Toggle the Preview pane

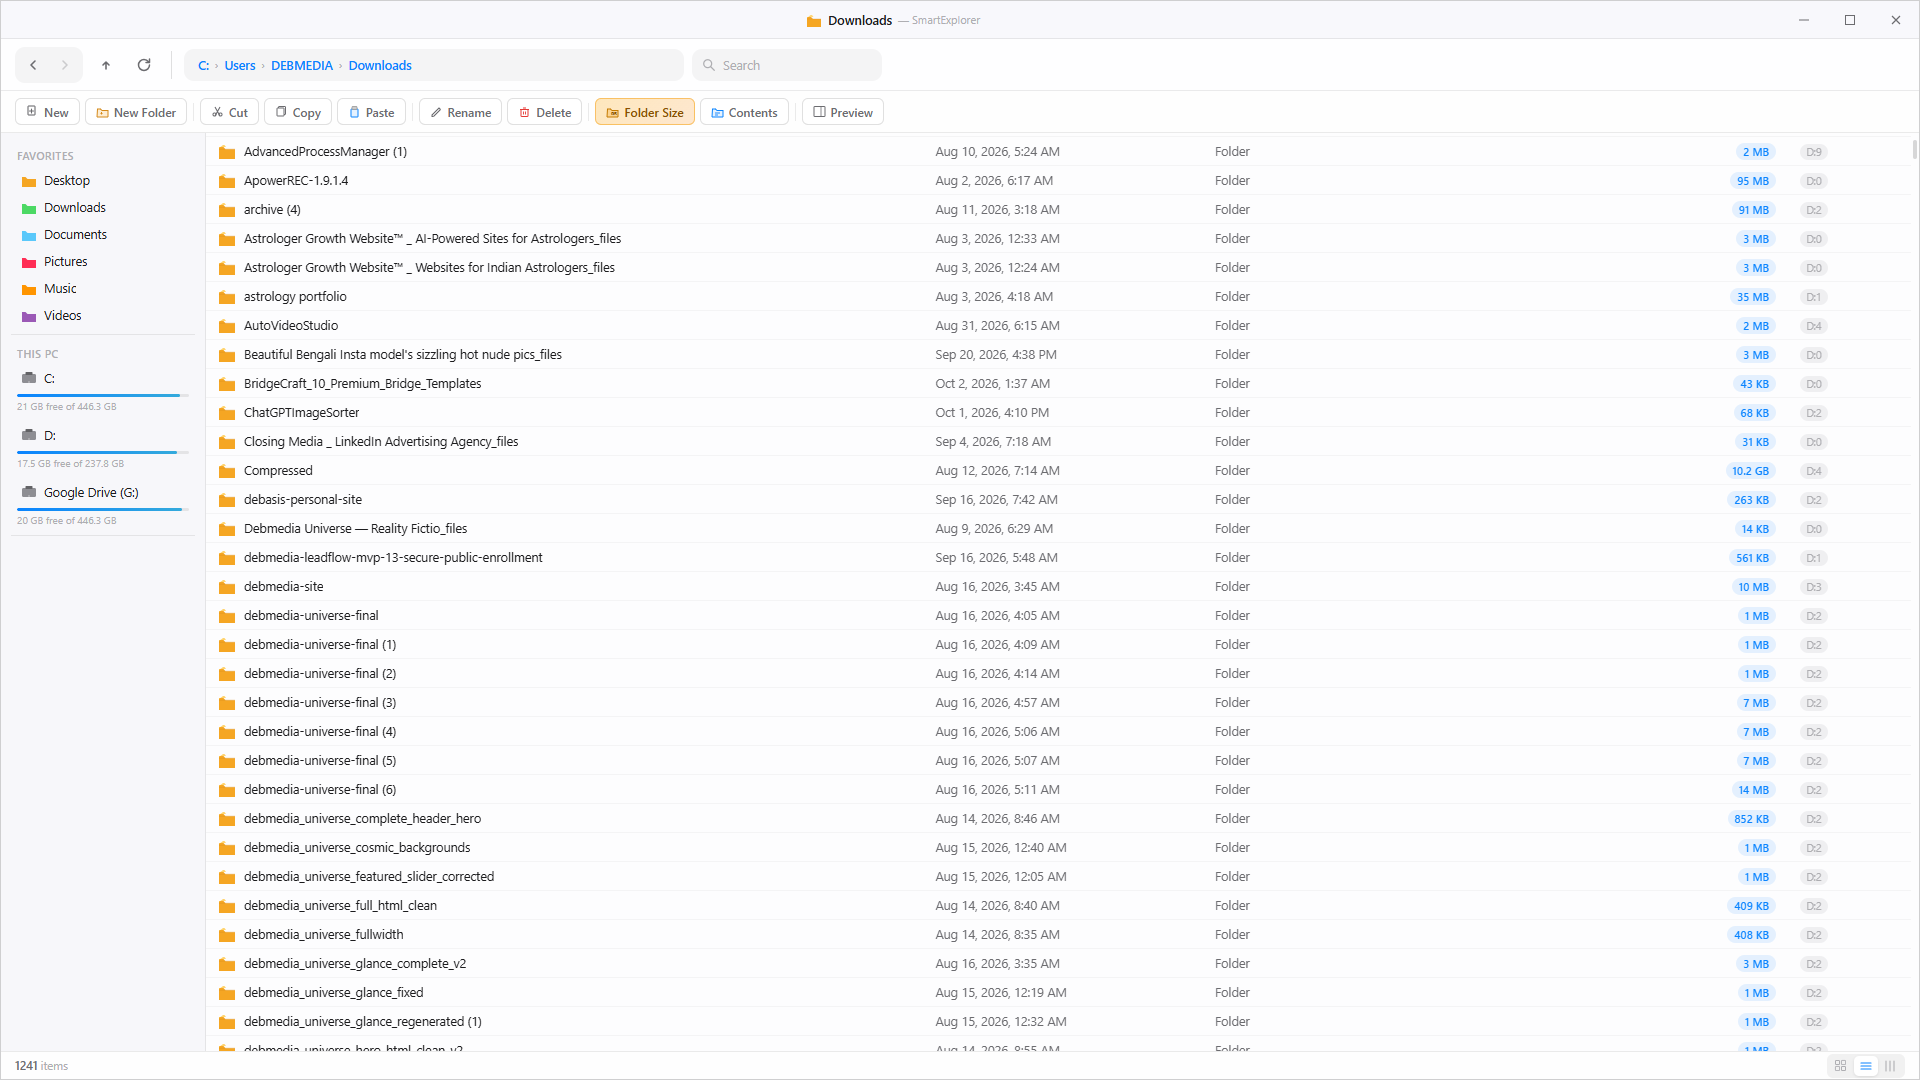pos(842,112)
